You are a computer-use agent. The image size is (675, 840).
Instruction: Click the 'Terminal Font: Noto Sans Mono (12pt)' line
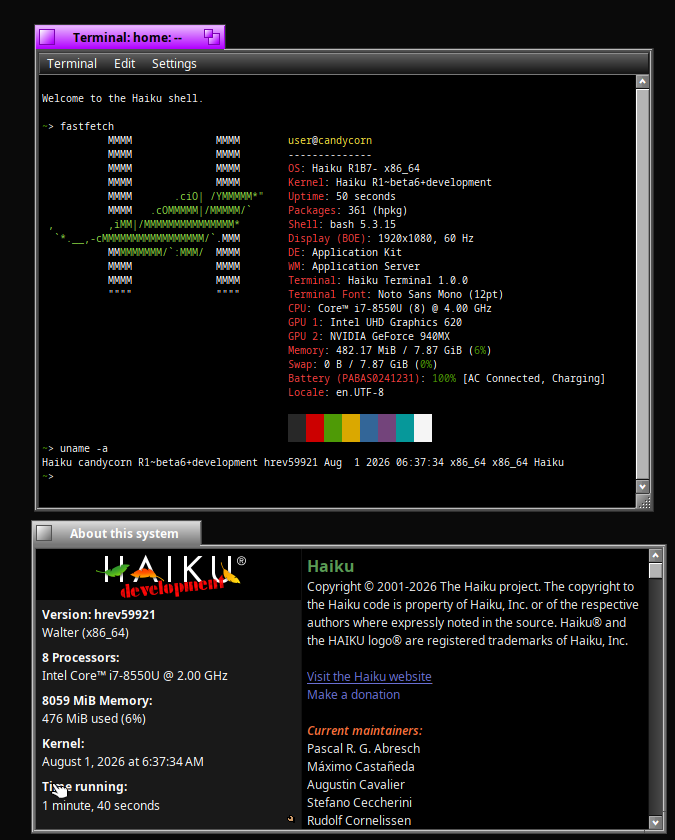(396, 294)
